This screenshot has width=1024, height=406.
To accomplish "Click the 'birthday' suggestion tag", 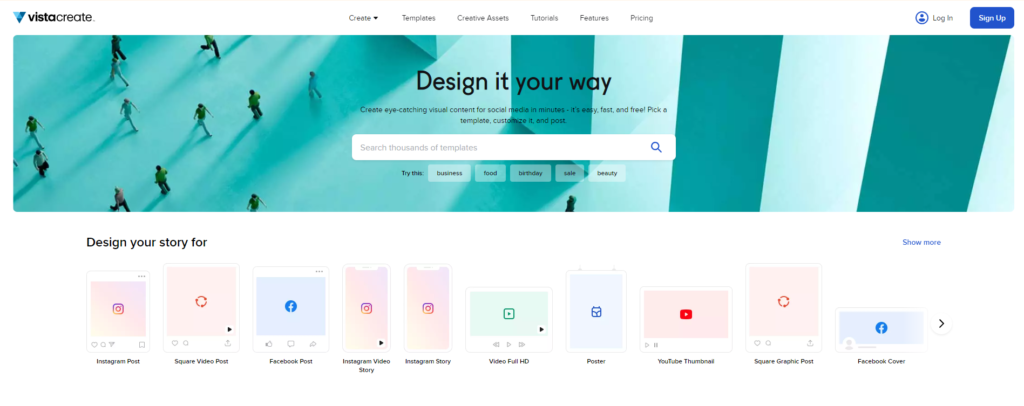I will [x=530, y=173].
